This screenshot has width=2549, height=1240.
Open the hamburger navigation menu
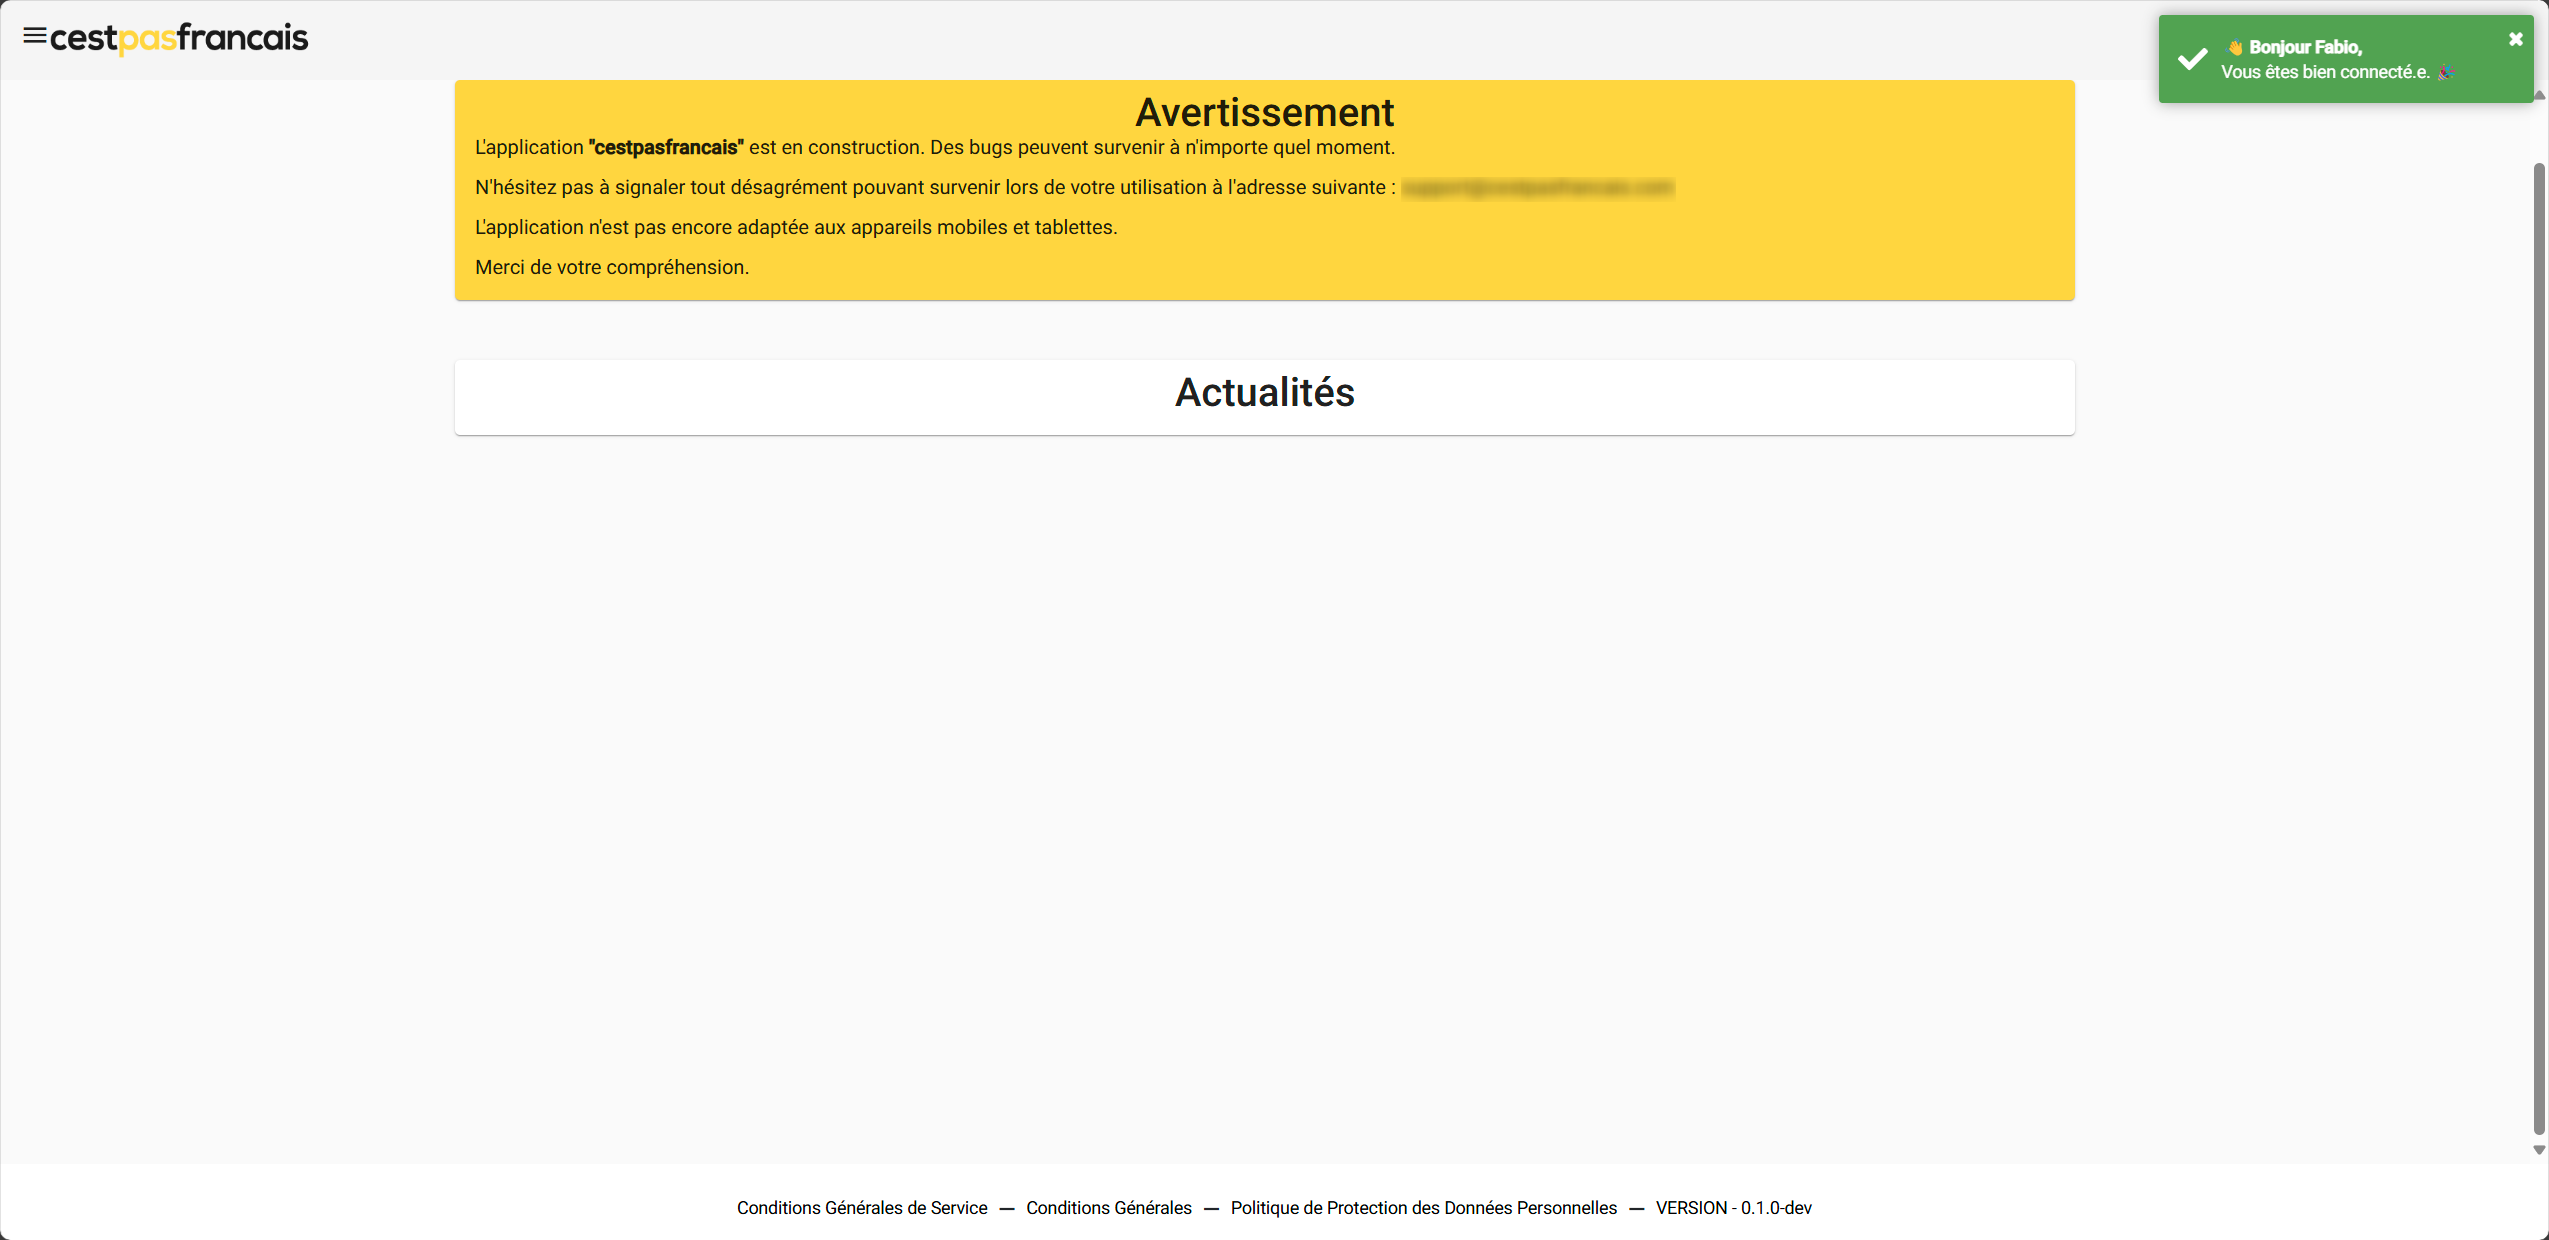[35, 36]
